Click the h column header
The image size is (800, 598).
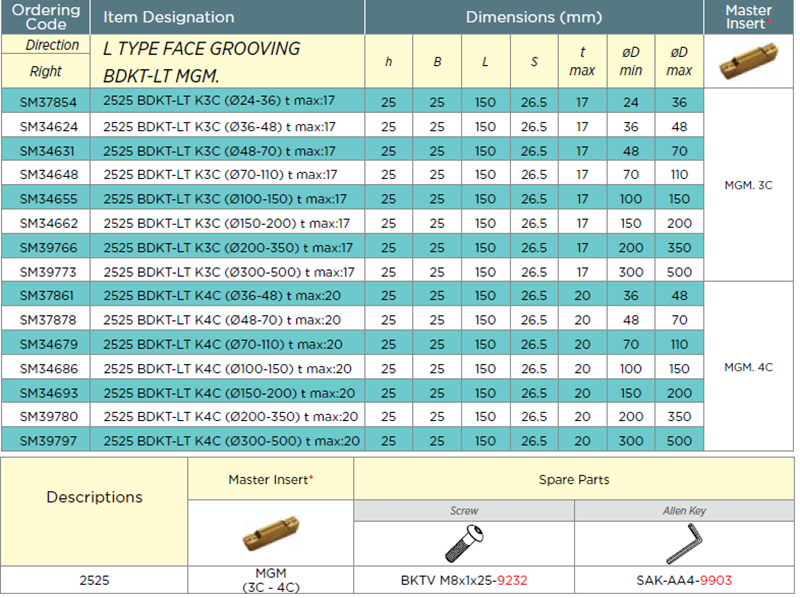[388, 62]
